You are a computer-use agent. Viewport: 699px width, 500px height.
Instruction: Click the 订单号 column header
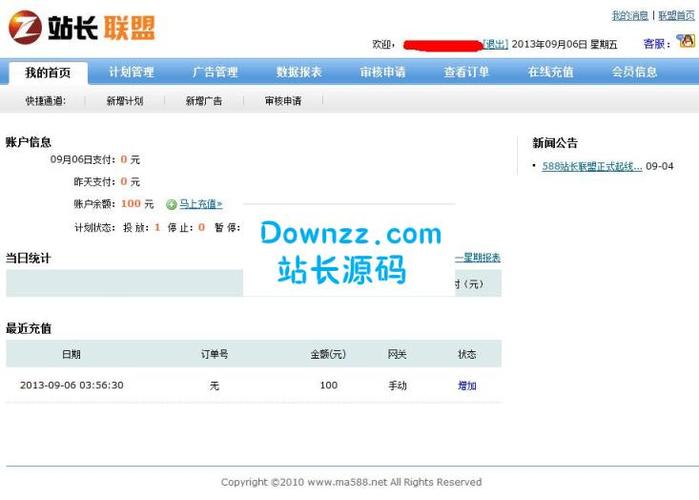click(214, 354)
